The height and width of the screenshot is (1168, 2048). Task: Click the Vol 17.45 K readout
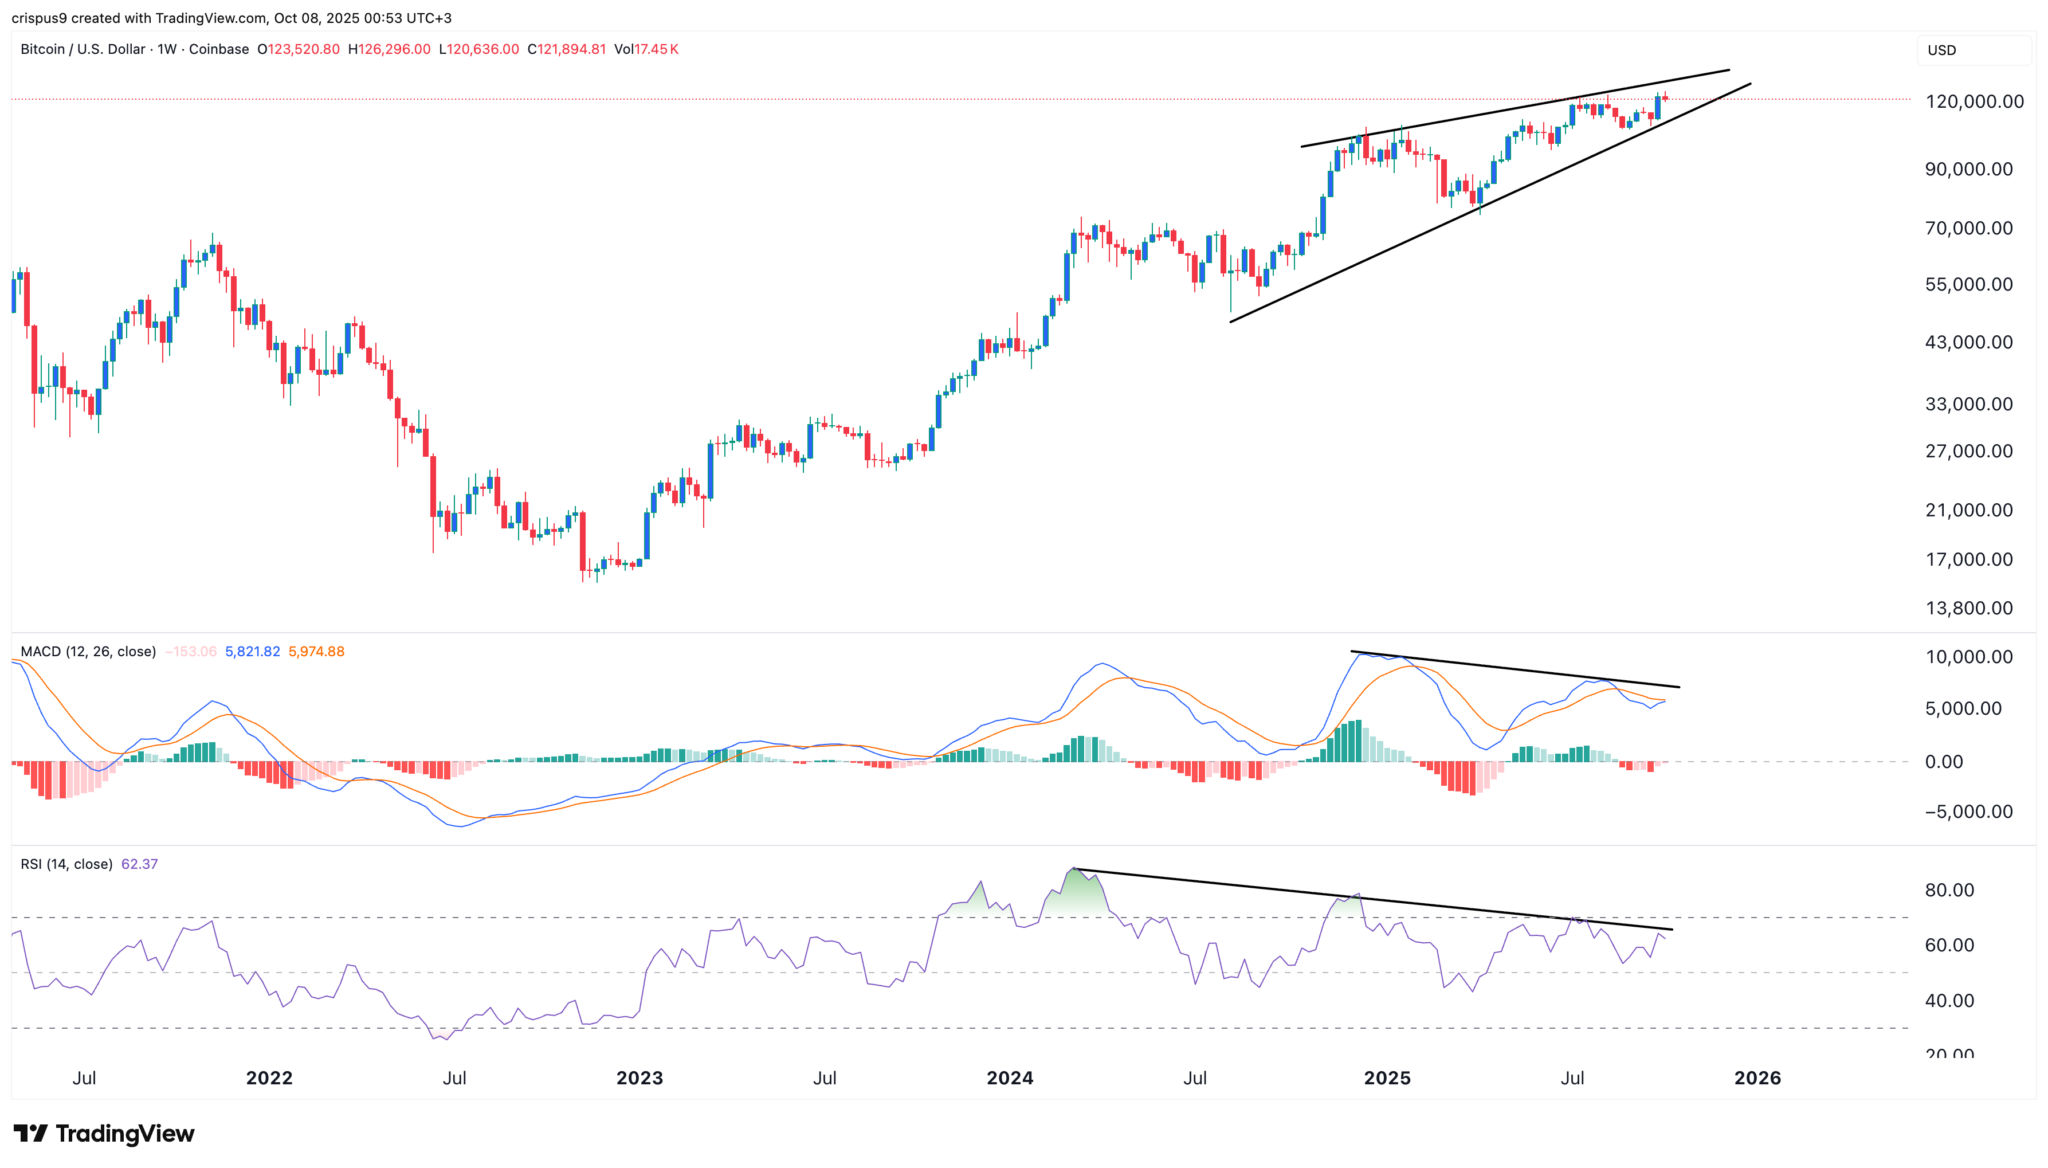coord(646,49)
